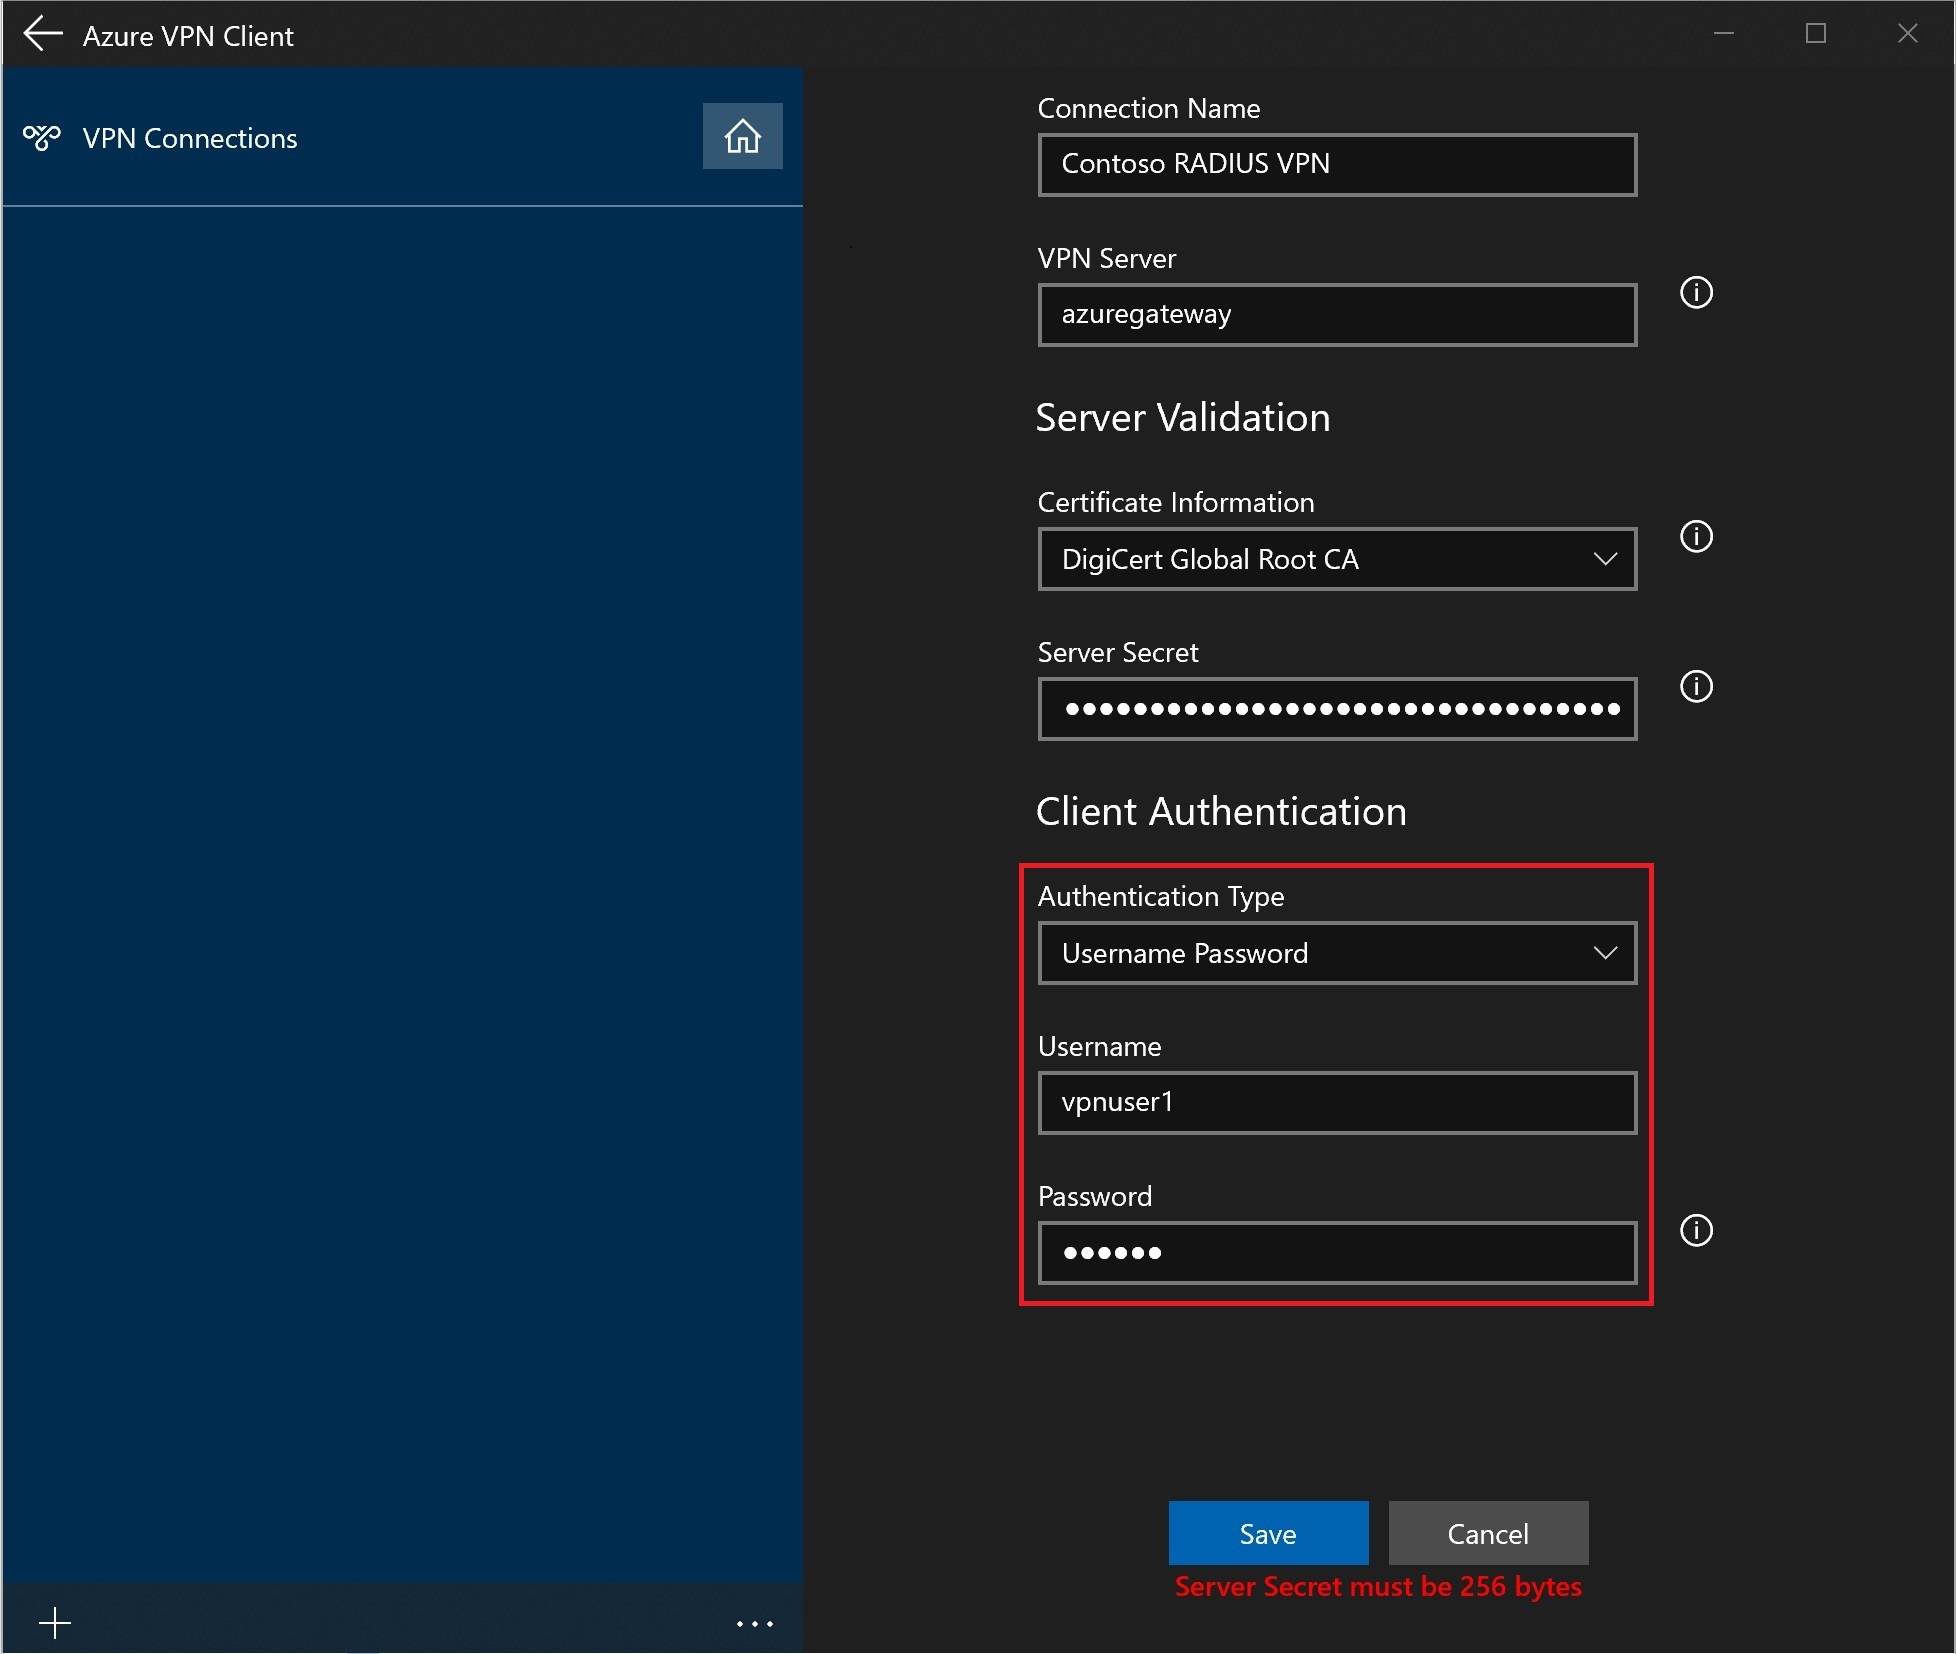
Task: Edit the Username field with vpnuser1
Action: [x=1337, y=1102]
